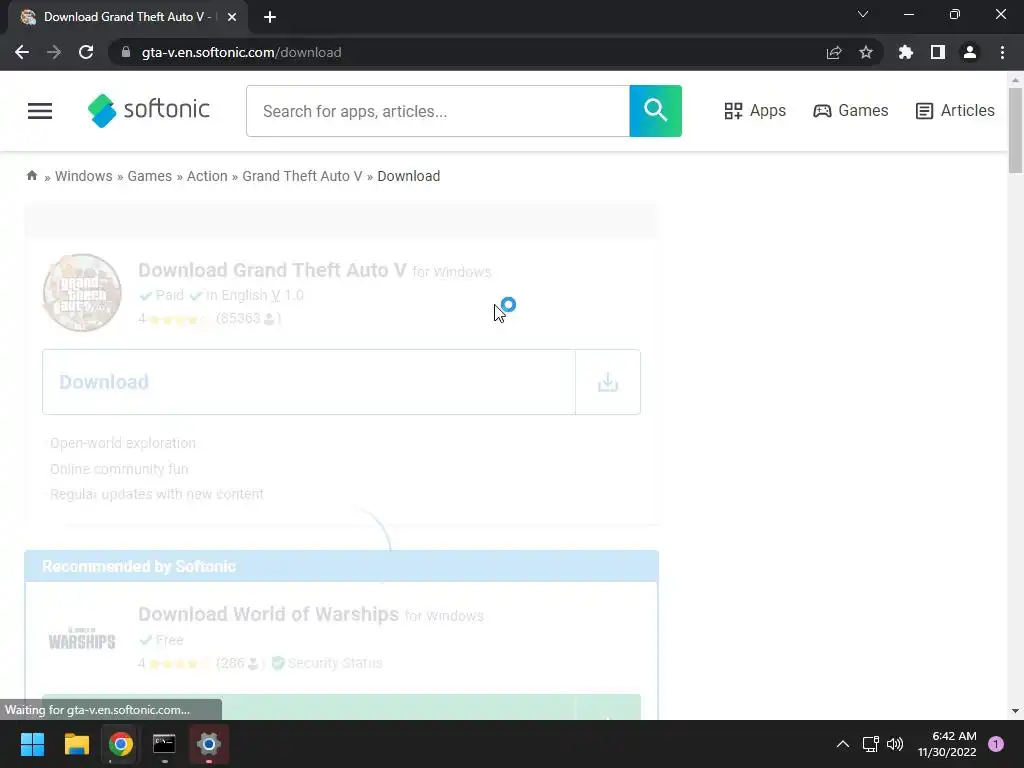The image size is (1024, 768).
Task: Focus the 'Search for apps, articles...' field
Action: point(438,111)
